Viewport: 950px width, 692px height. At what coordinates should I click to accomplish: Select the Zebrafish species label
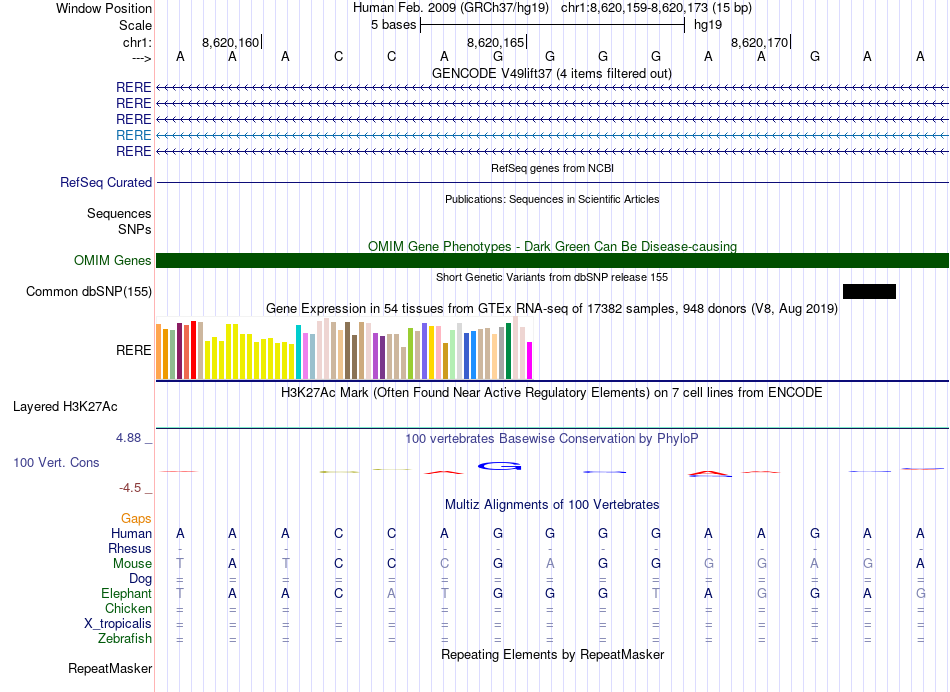click(x=125, y=638)
